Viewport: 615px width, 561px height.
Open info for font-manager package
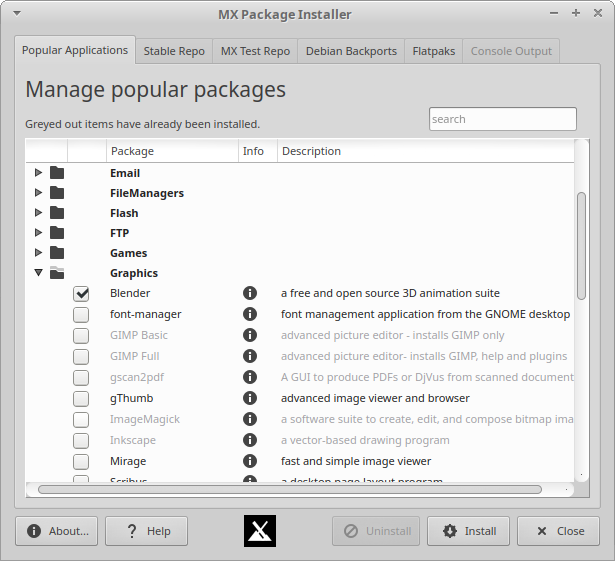[250, 314]
